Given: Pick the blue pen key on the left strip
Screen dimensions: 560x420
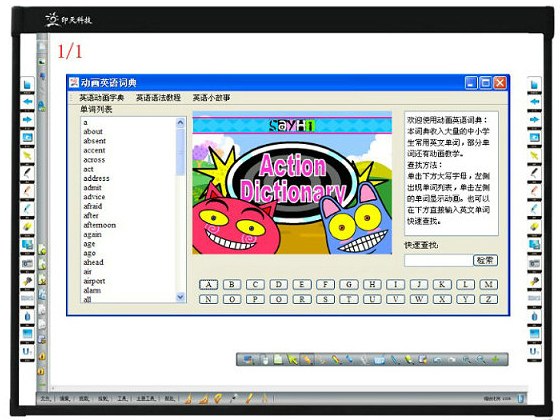Looking at the screenshot, I should click(x=27, y=209).
